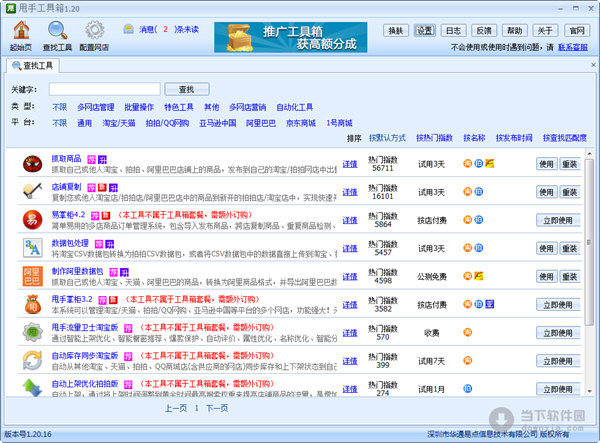Open the 日志 button

[453, 31]
